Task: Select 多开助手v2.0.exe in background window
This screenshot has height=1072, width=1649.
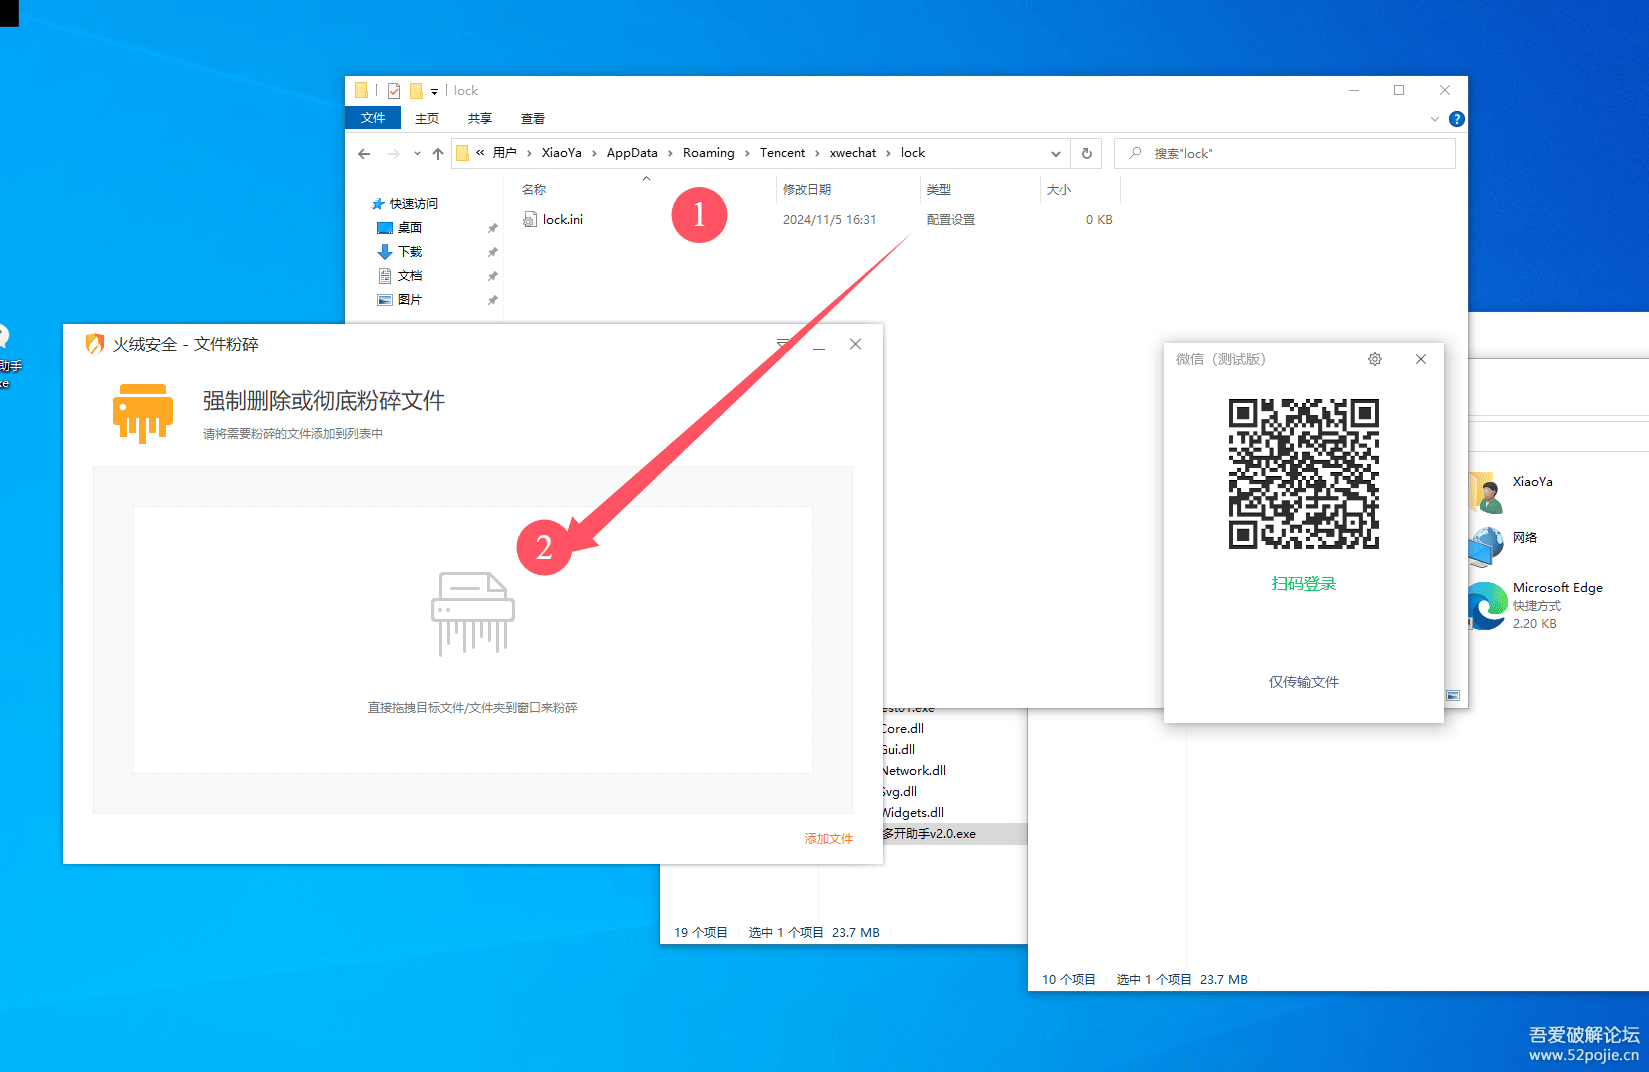Action: [x=929, y=834]
